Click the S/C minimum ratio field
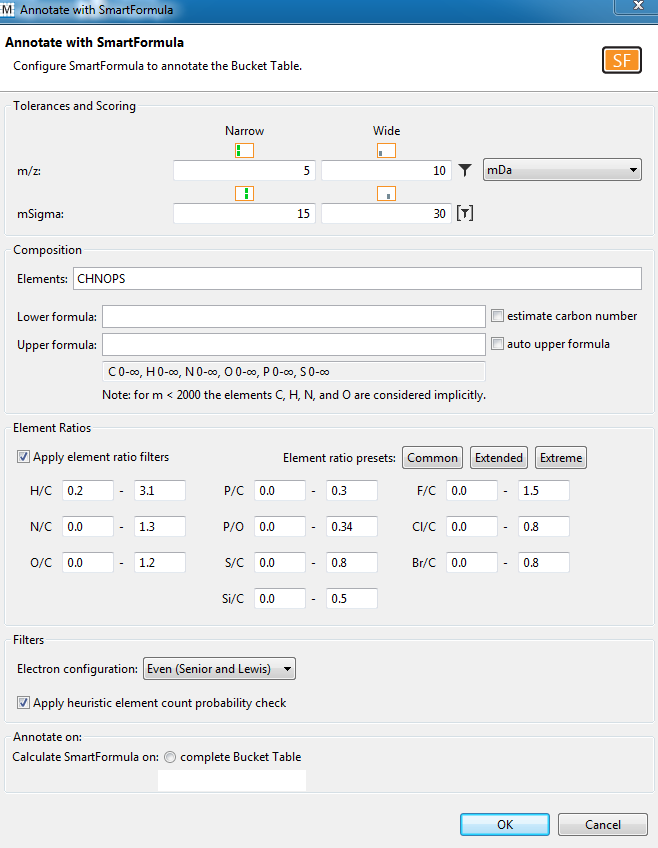The width and height of the screenshot is (658, 848). [x=280, y=562]
